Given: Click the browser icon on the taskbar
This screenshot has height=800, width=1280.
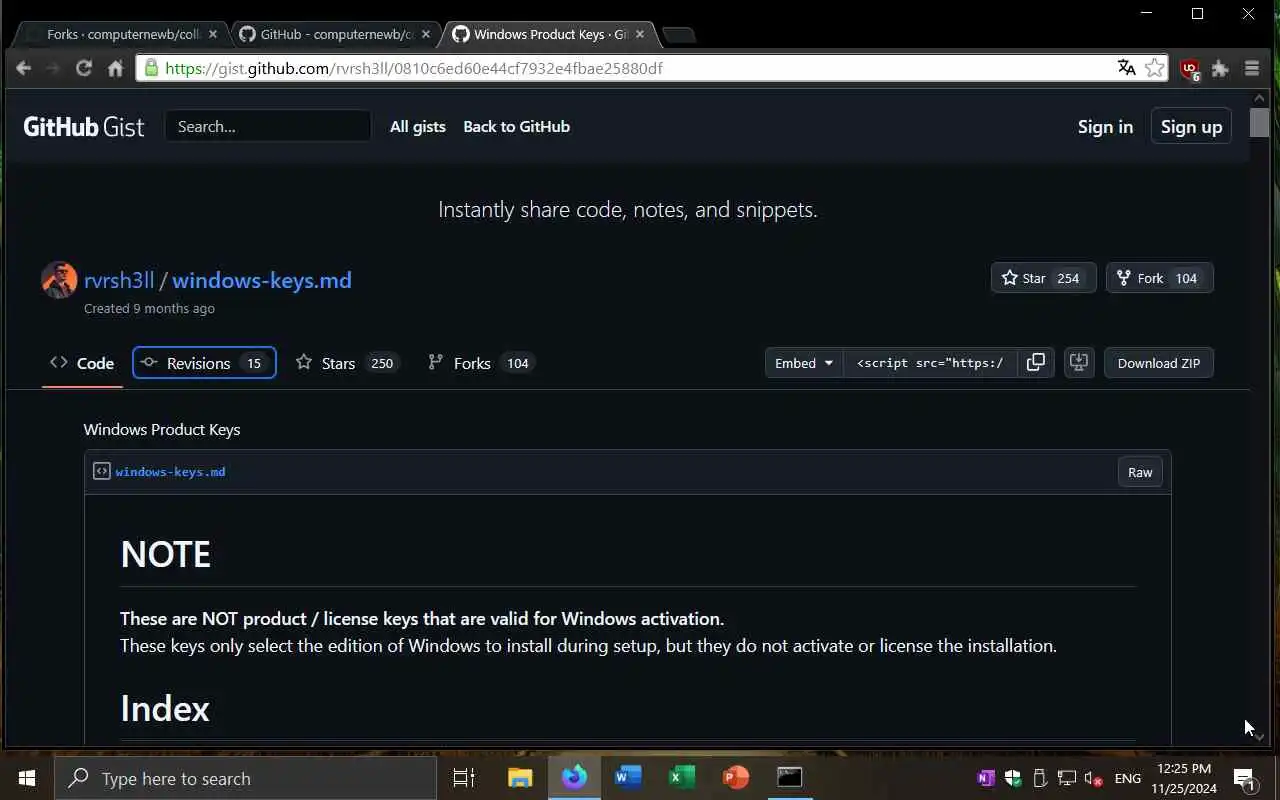Looking at the screenshot, I should tap(574, 778).
